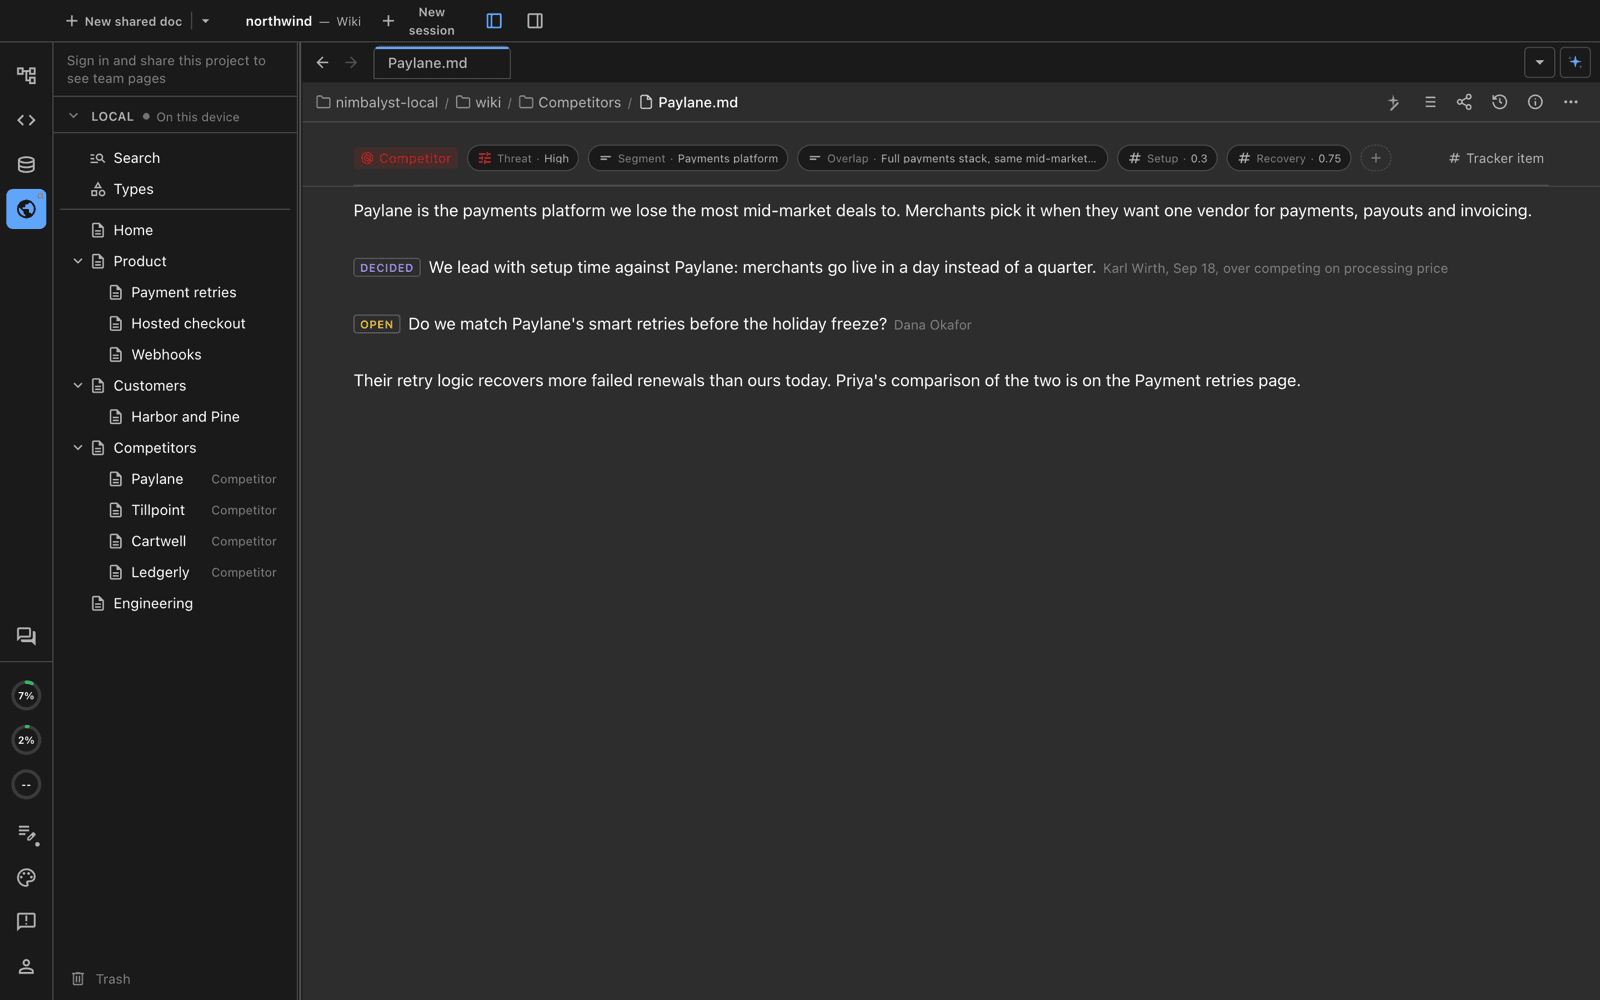Open the tab list dropdown at top right

click(x=1539, y=62)
